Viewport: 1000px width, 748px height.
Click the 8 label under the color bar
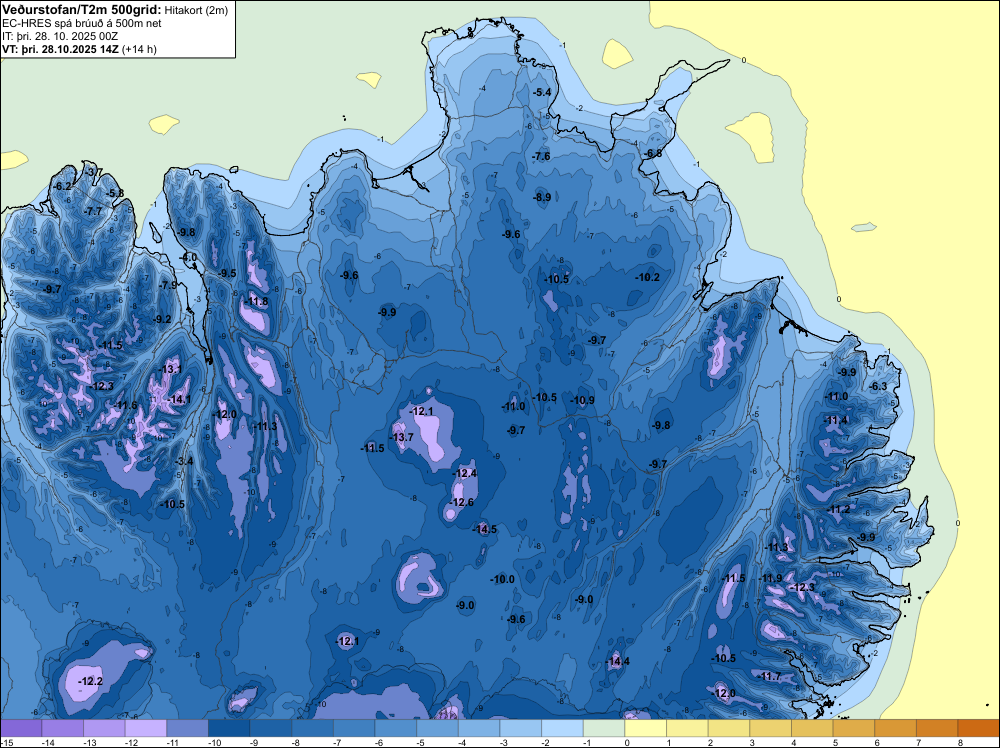point(960,742)
